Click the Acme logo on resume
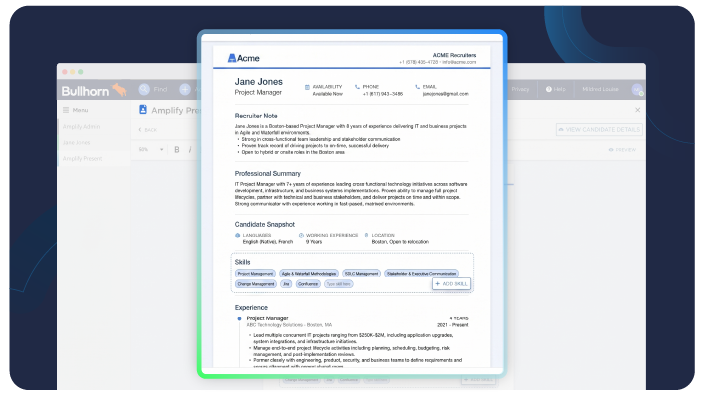The image size is (705, 396). 243,58
